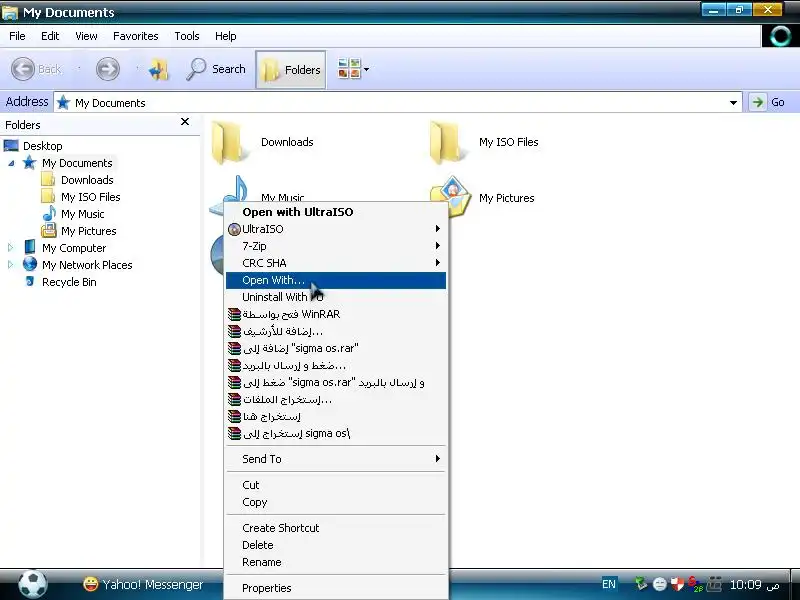Choose the WinRAR open entry in context menu
The image size is (800, 600).
pos(336,314)
